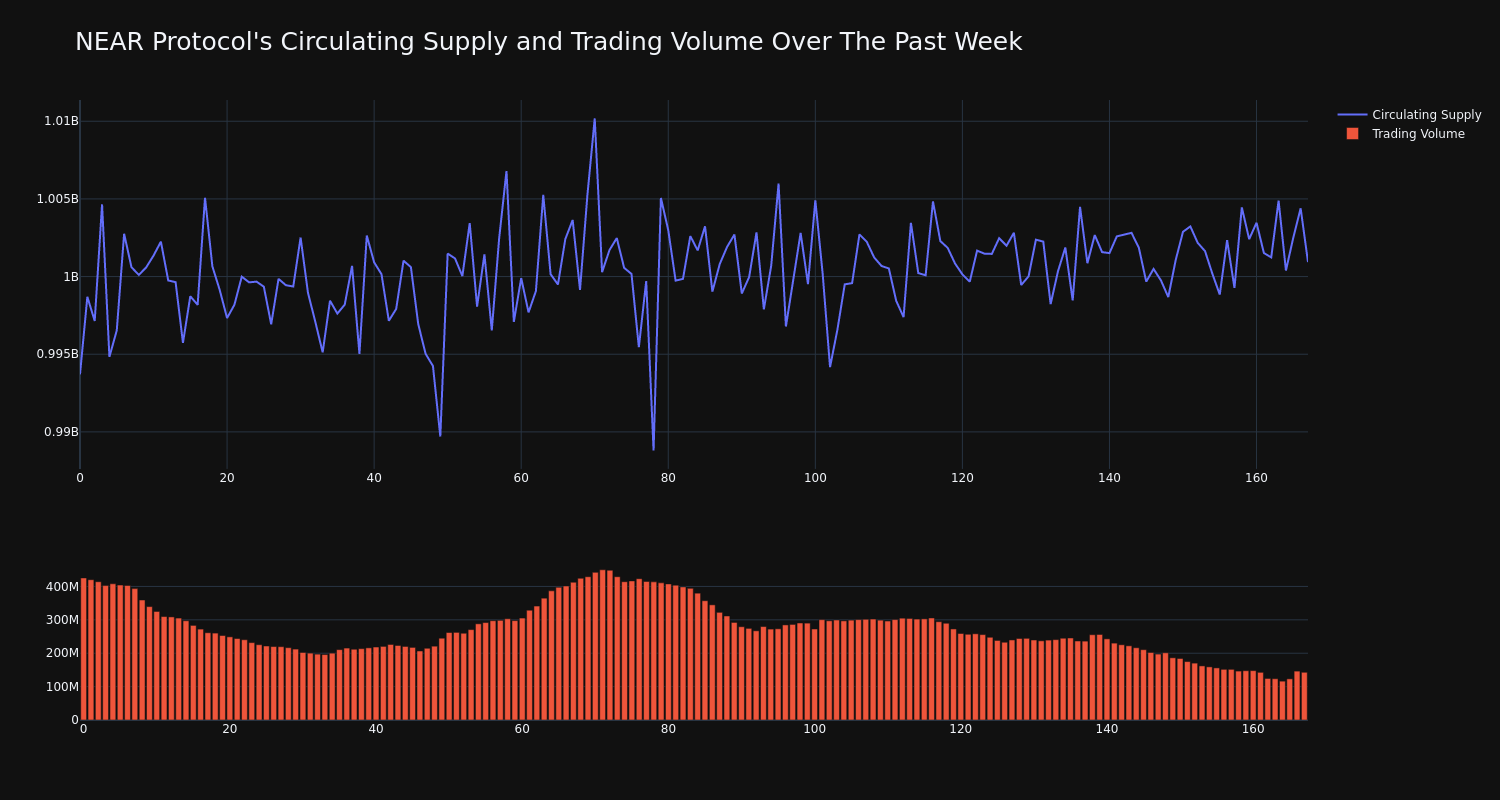
Task: Select the 1.01B y-axis label
Action: click(61, 121)
